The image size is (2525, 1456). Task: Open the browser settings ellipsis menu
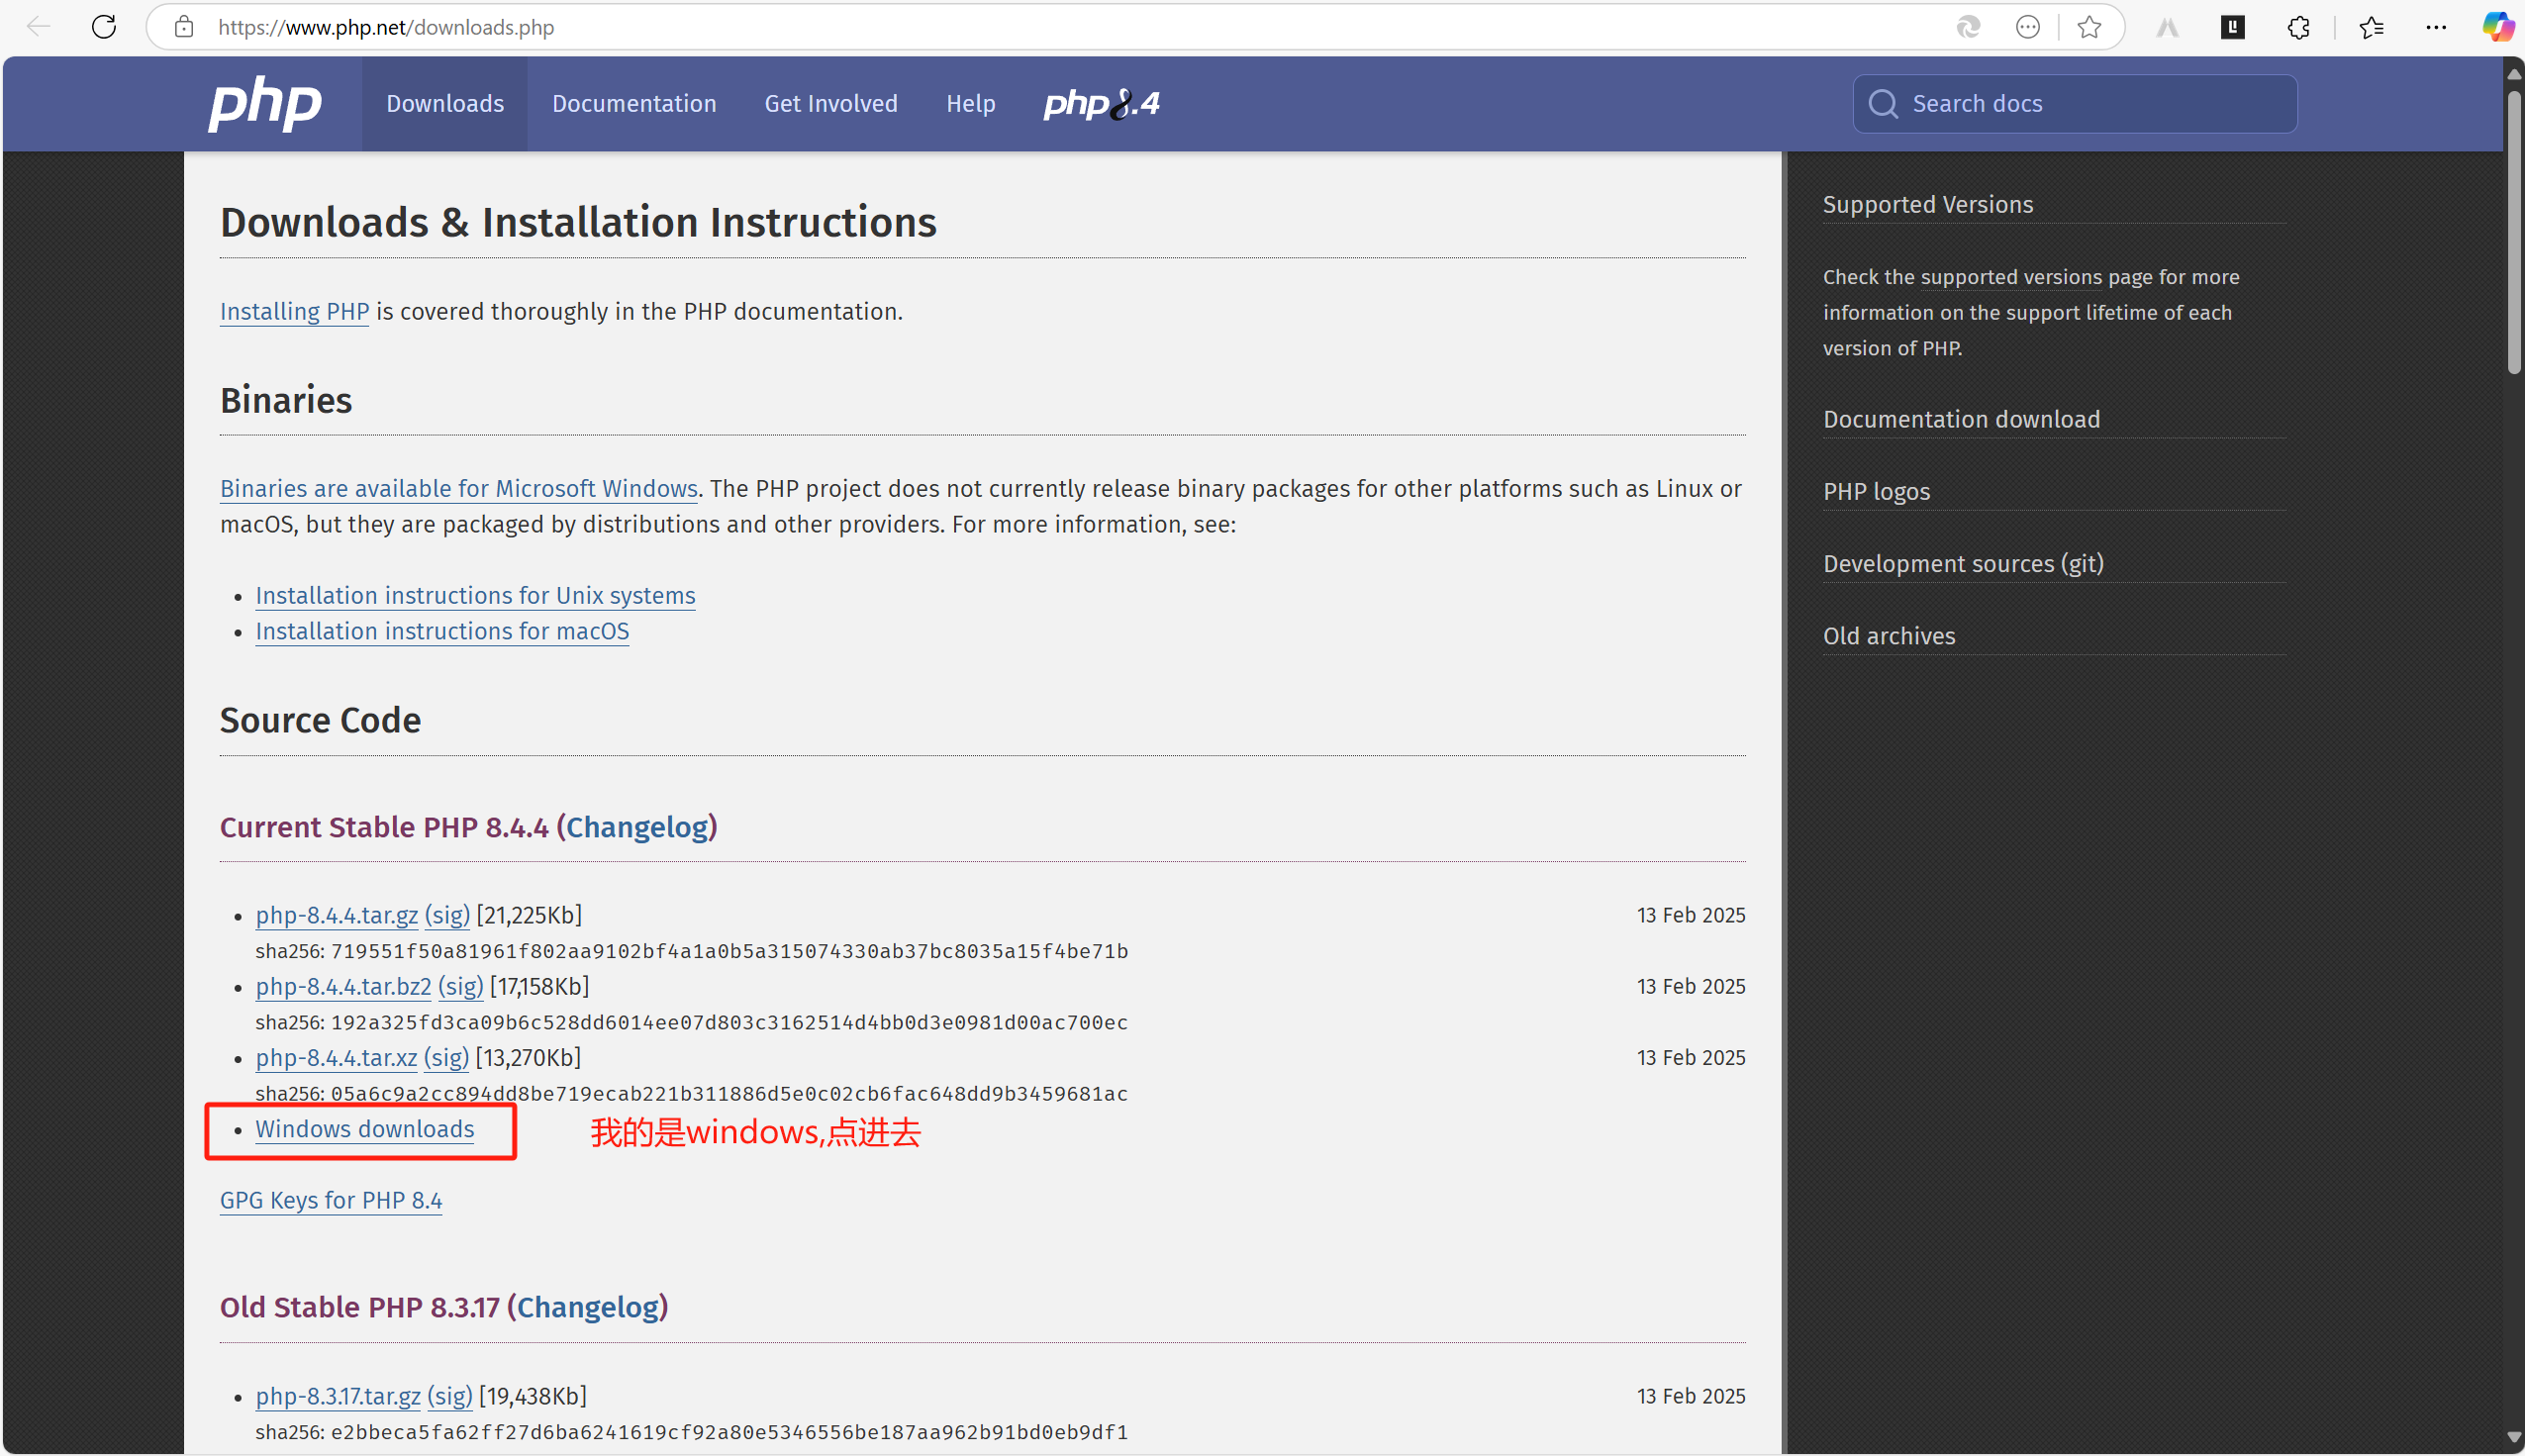click(2436, 27)
